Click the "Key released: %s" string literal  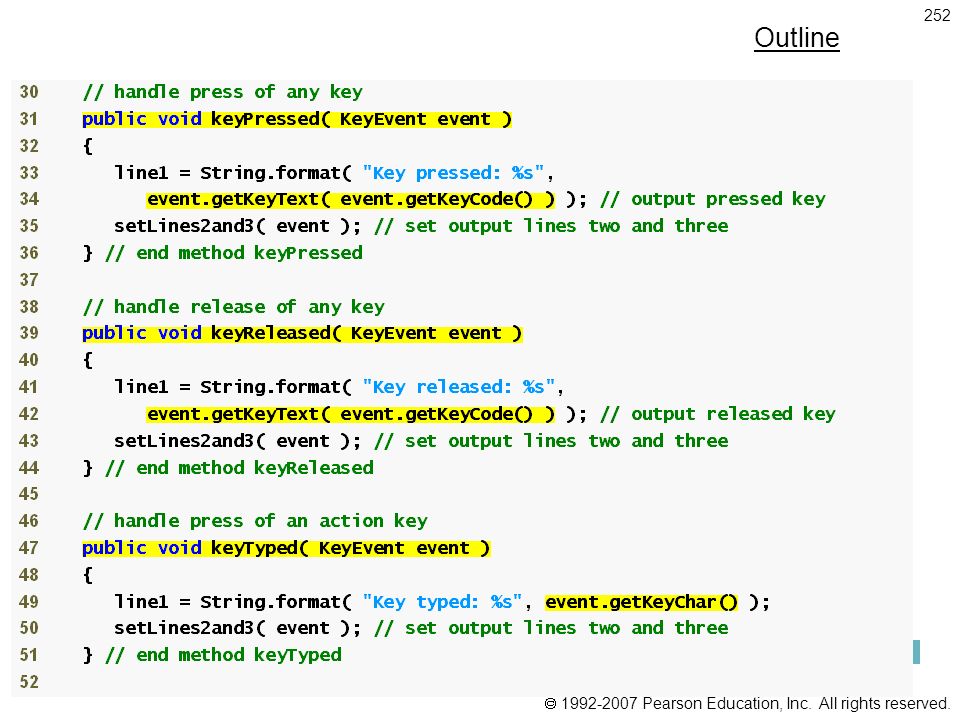[459, 388]
